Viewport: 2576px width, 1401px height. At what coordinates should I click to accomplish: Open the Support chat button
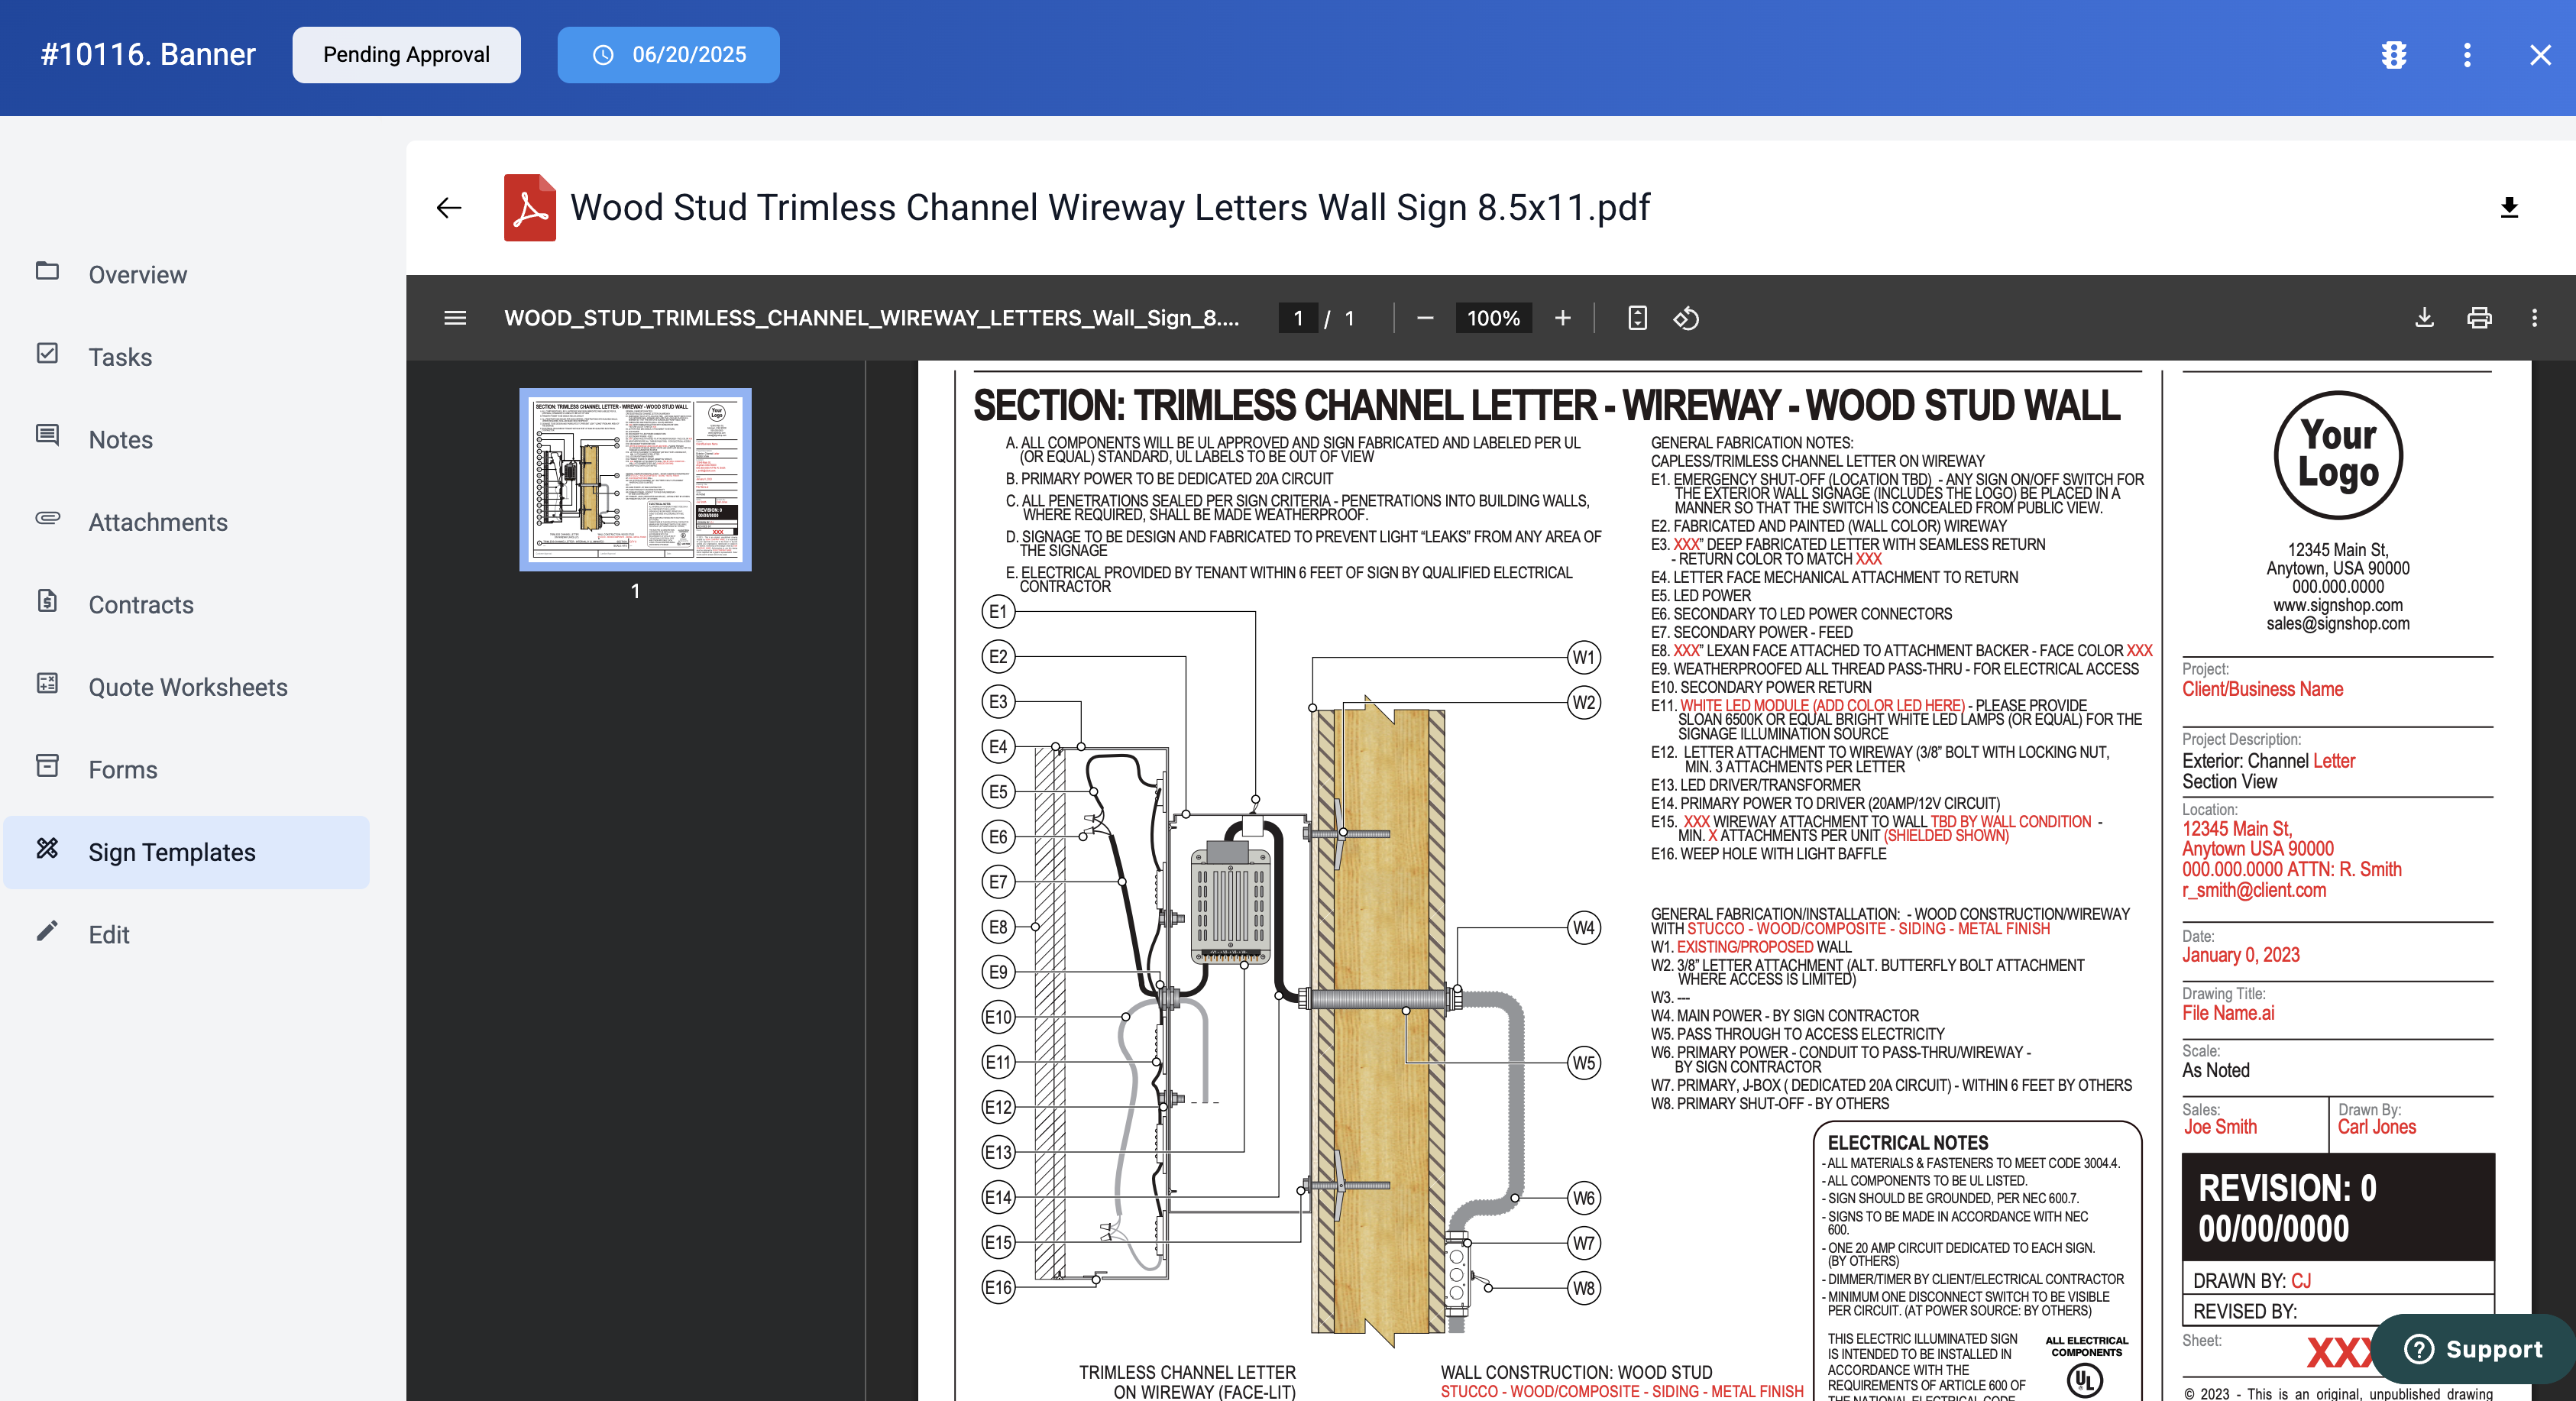[2473, 1349]
